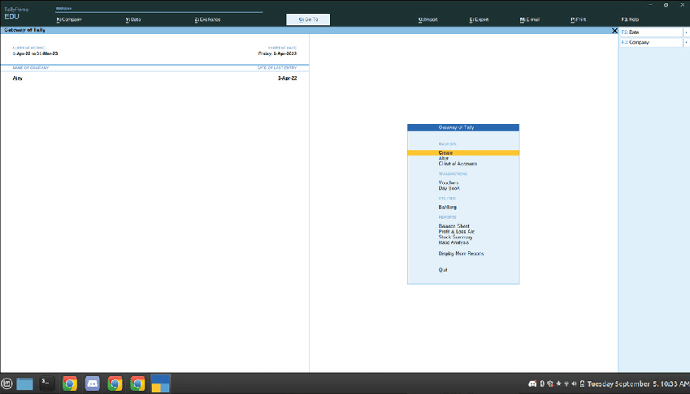Click the F3: Company side button
The width and height of the screenshot is (690, 394).
(651, 42)
